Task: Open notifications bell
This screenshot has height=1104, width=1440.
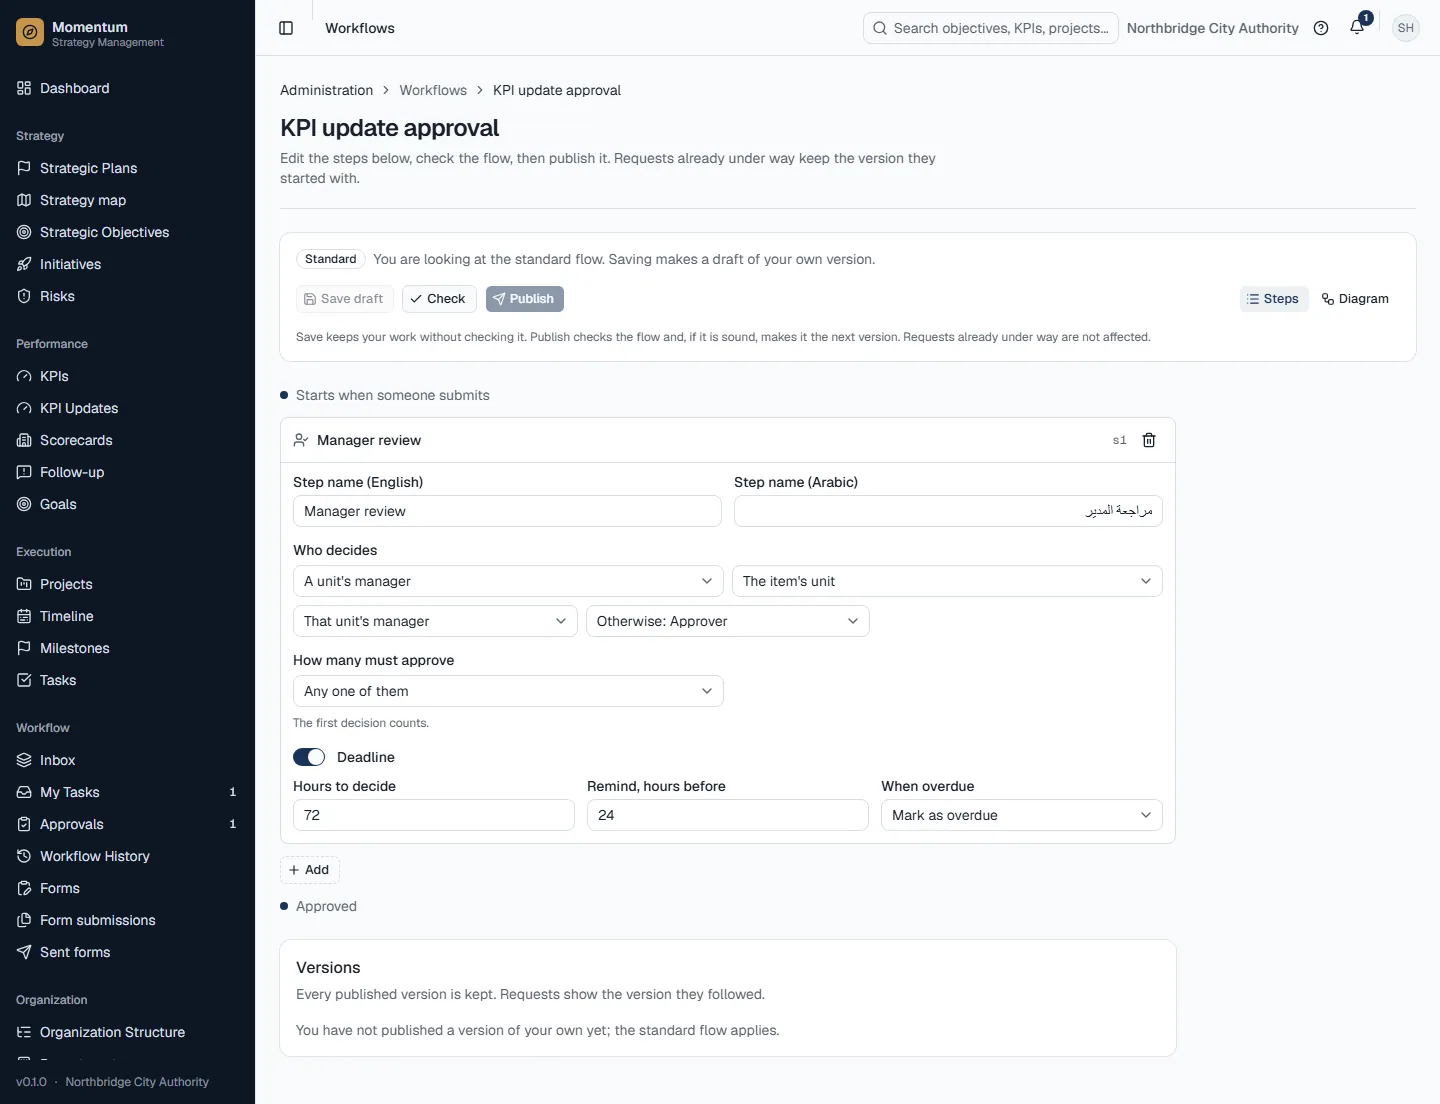Action: click(1357, 28)
